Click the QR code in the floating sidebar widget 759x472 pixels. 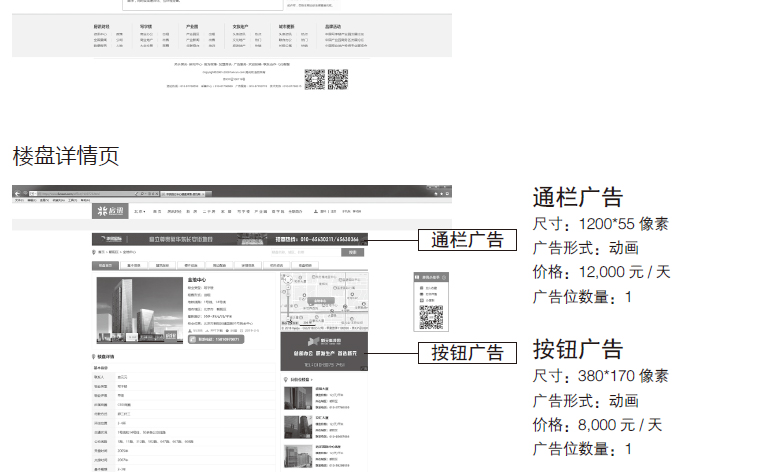[x=430, y=317]
